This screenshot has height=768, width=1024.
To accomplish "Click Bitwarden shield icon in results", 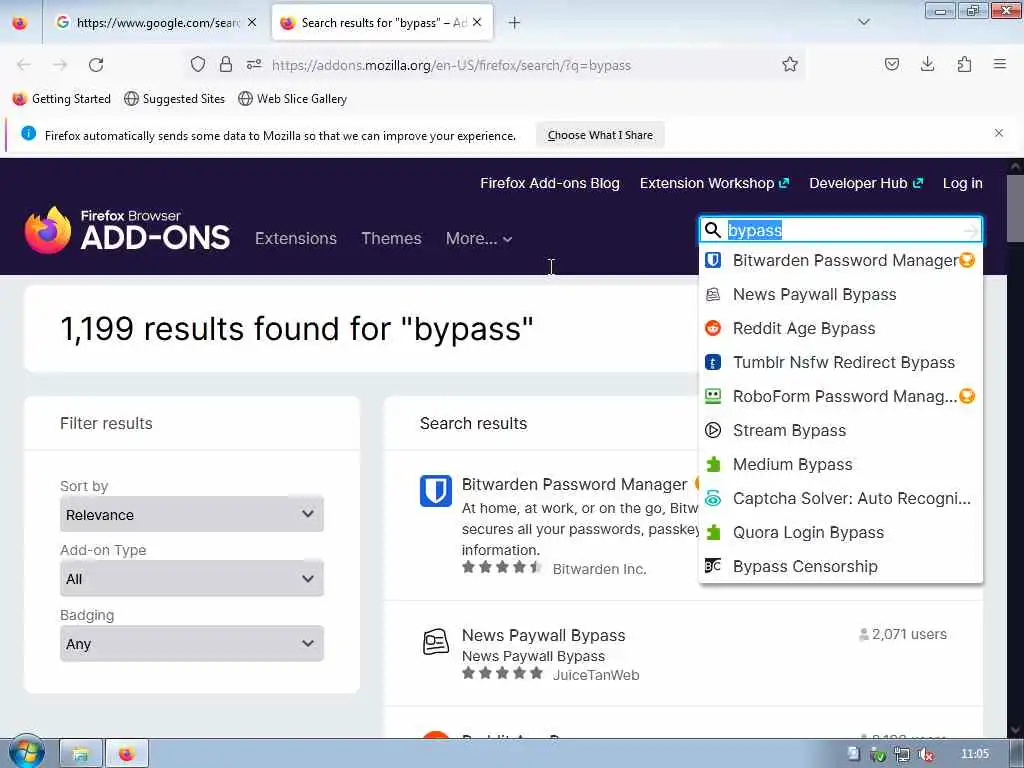I will [436, 491].
